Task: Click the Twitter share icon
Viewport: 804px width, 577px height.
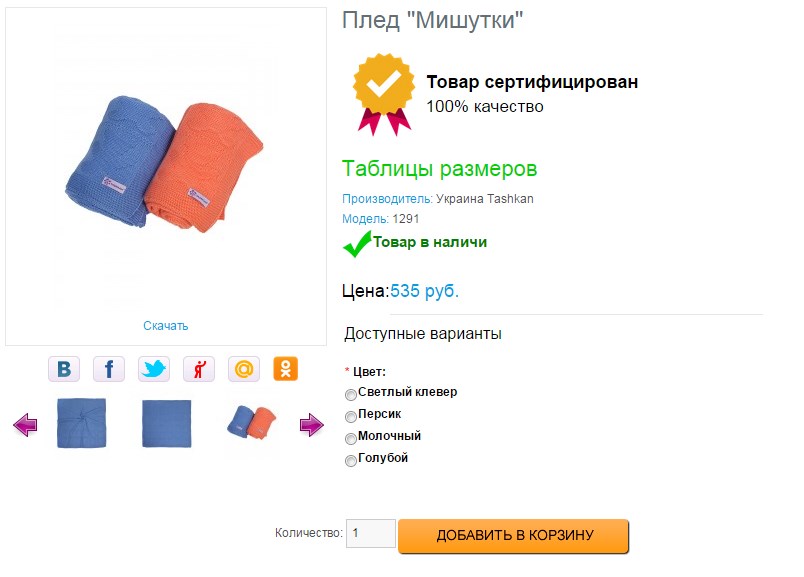Action: pos(154,369)
